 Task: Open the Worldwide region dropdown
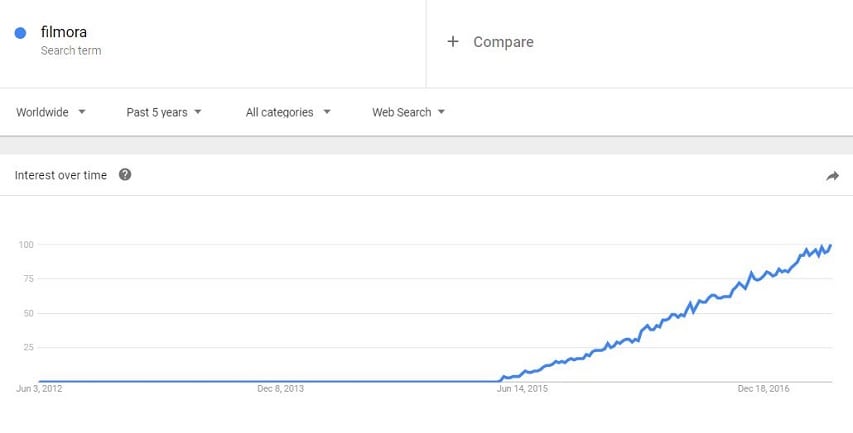click(51, 112)
